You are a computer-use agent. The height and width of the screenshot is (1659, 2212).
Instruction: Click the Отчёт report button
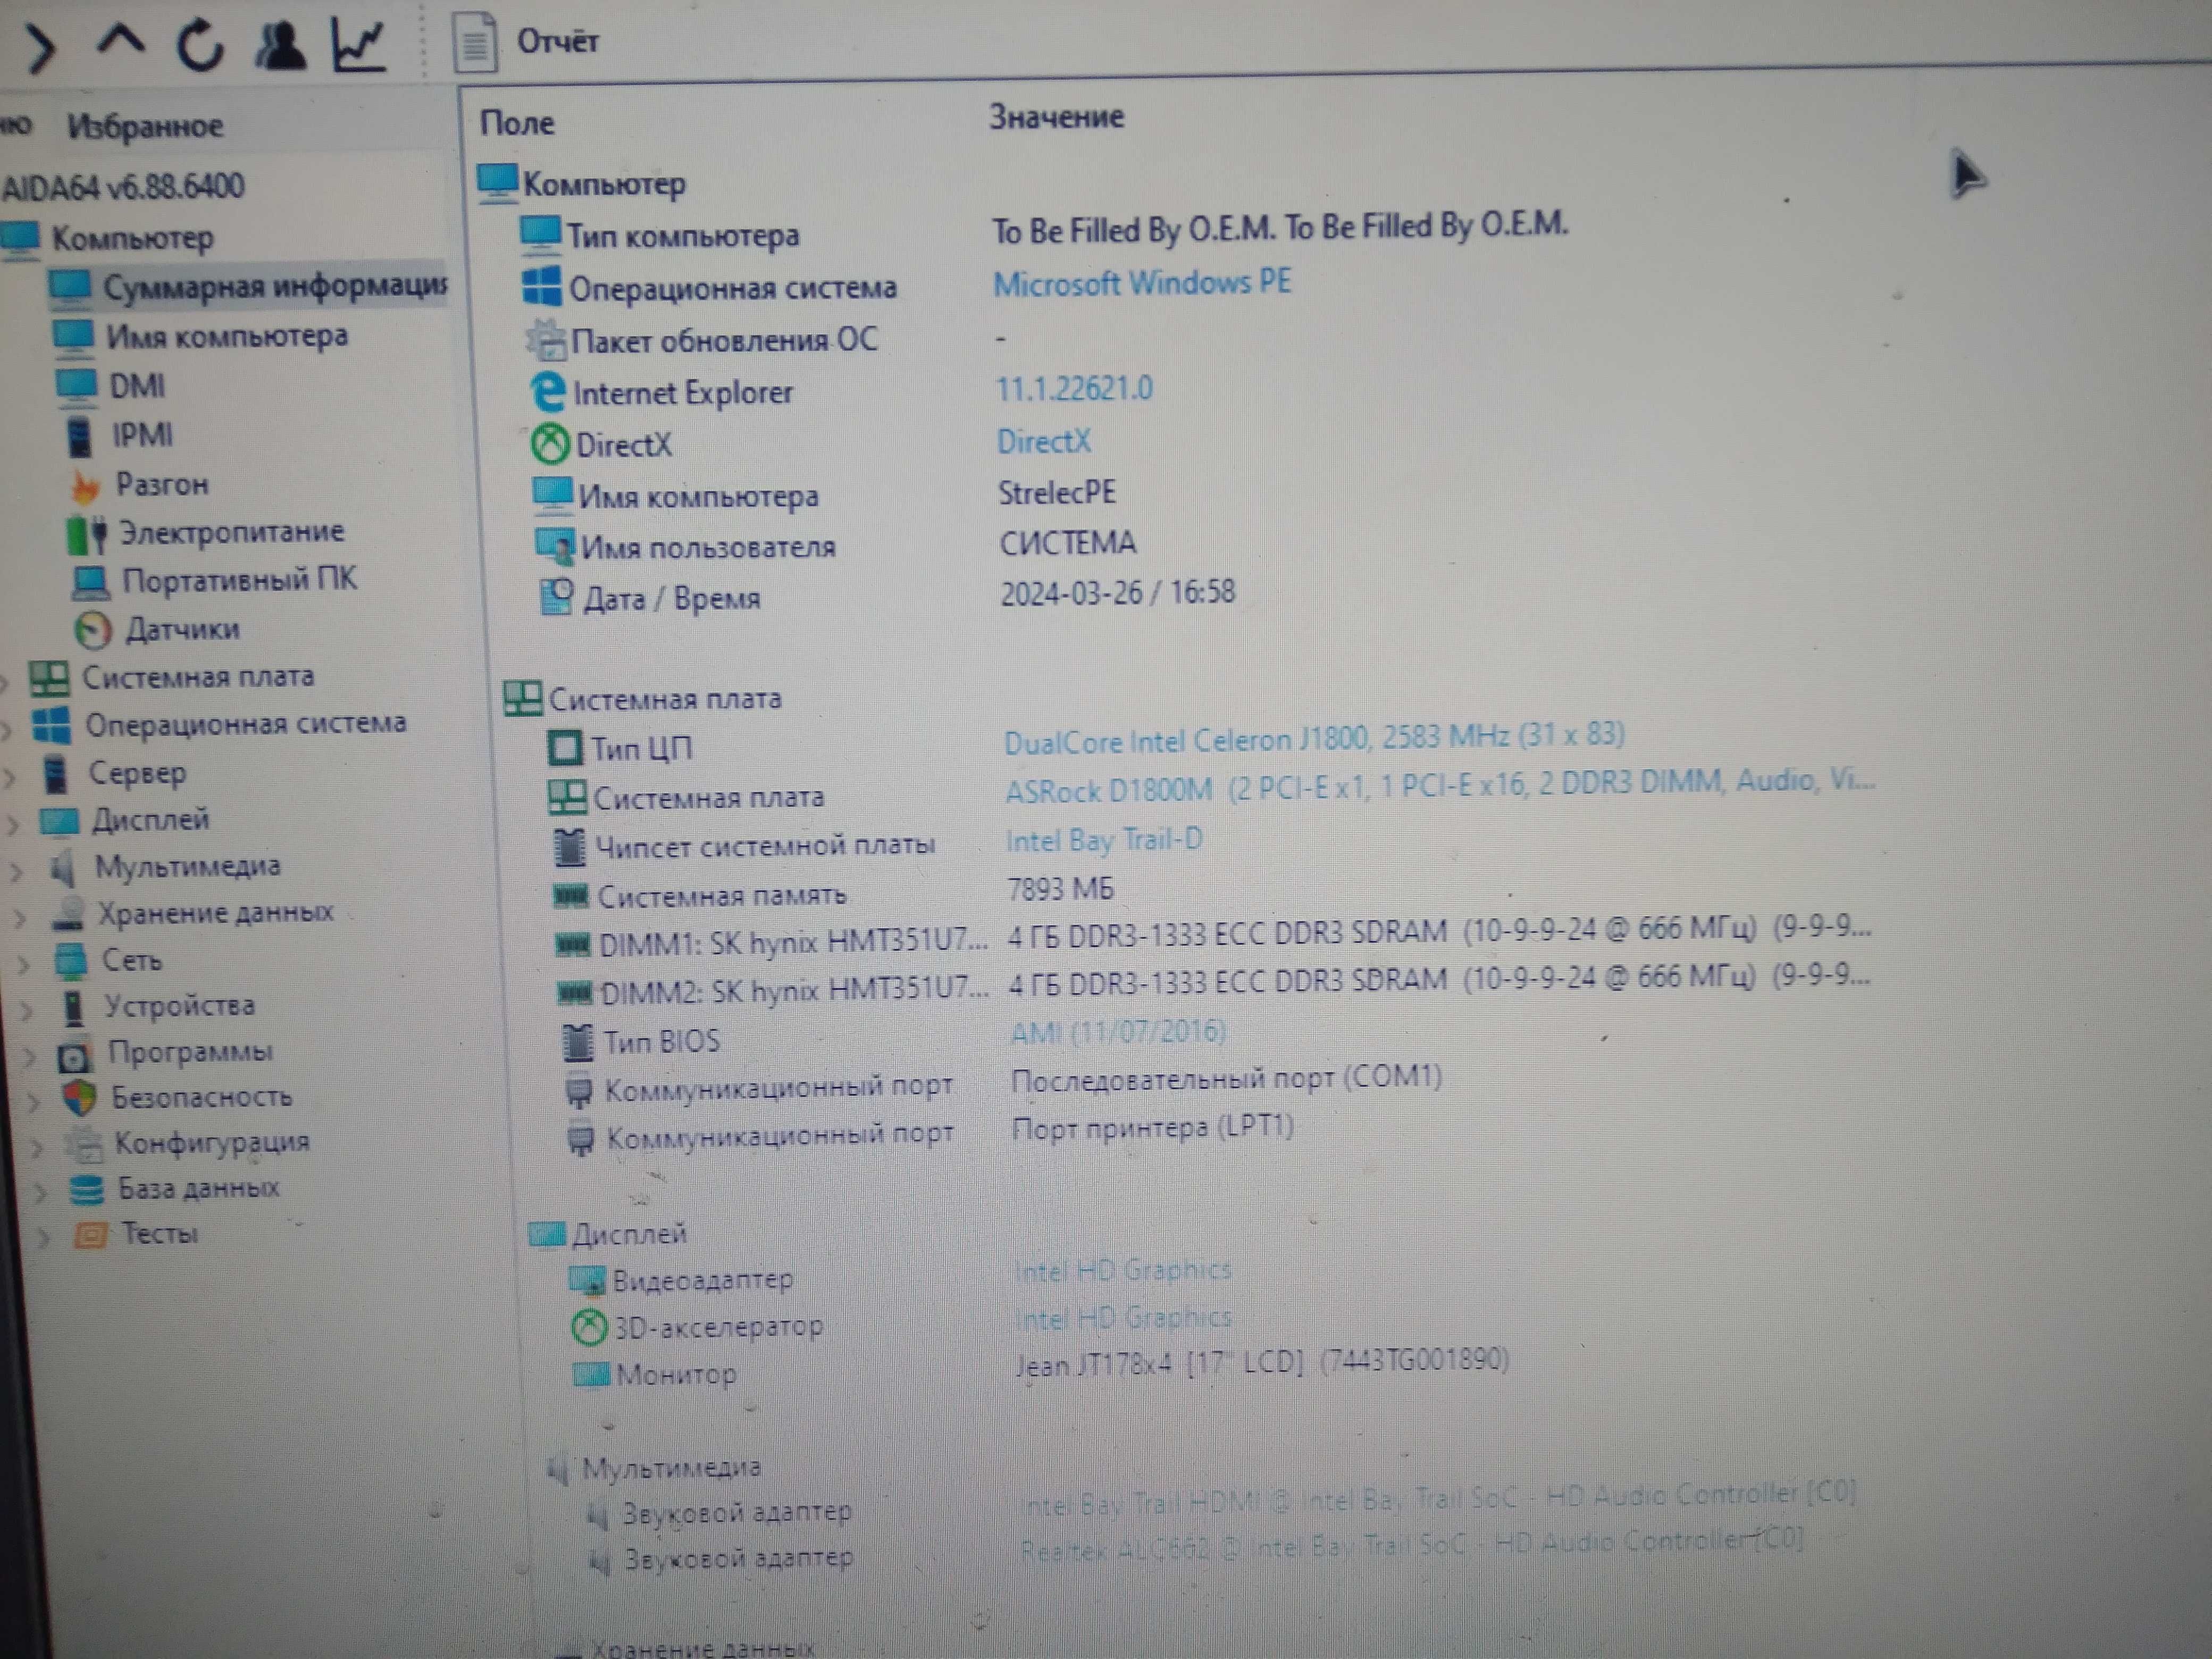click(x=528, y=42)
